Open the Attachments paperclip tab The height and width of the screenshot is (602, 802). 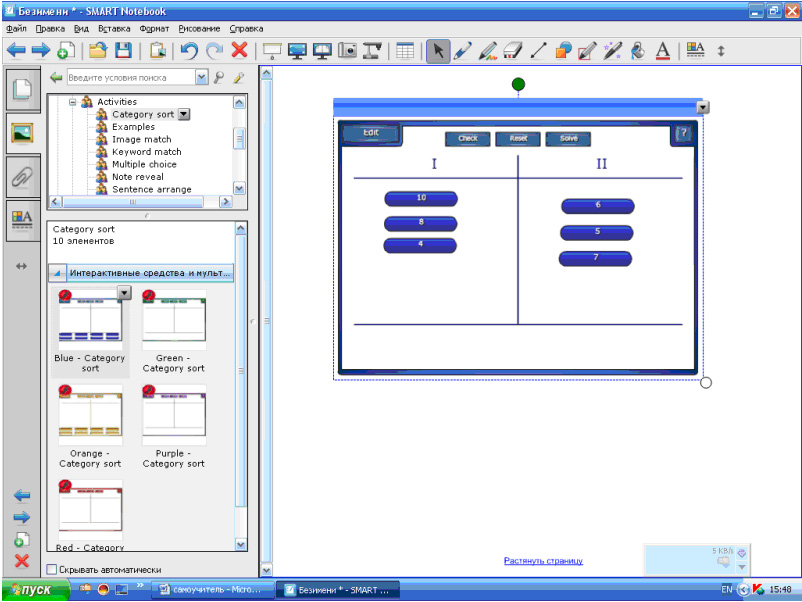click(x=21, y=177)
